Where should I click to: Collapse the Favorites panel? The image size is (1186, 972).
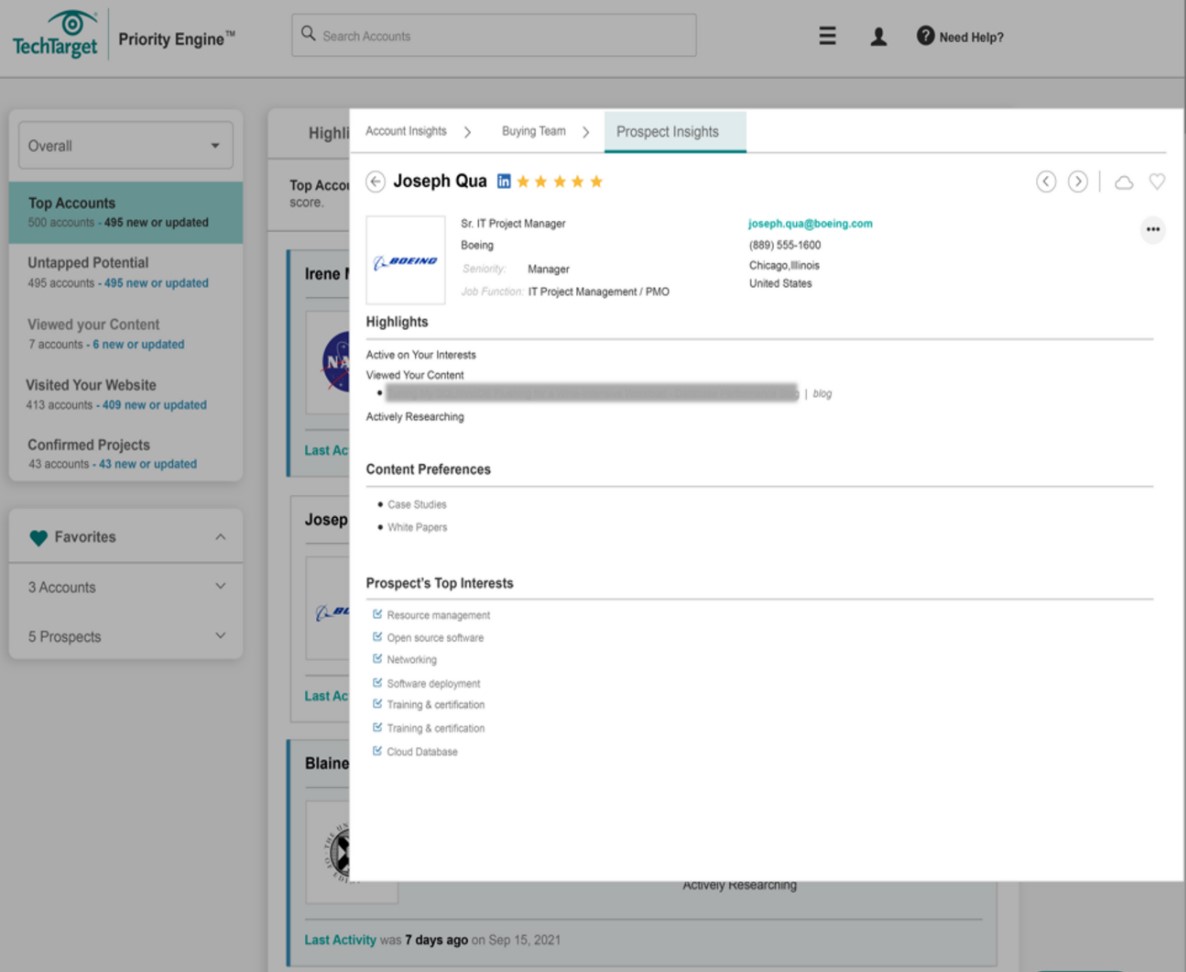221,536
